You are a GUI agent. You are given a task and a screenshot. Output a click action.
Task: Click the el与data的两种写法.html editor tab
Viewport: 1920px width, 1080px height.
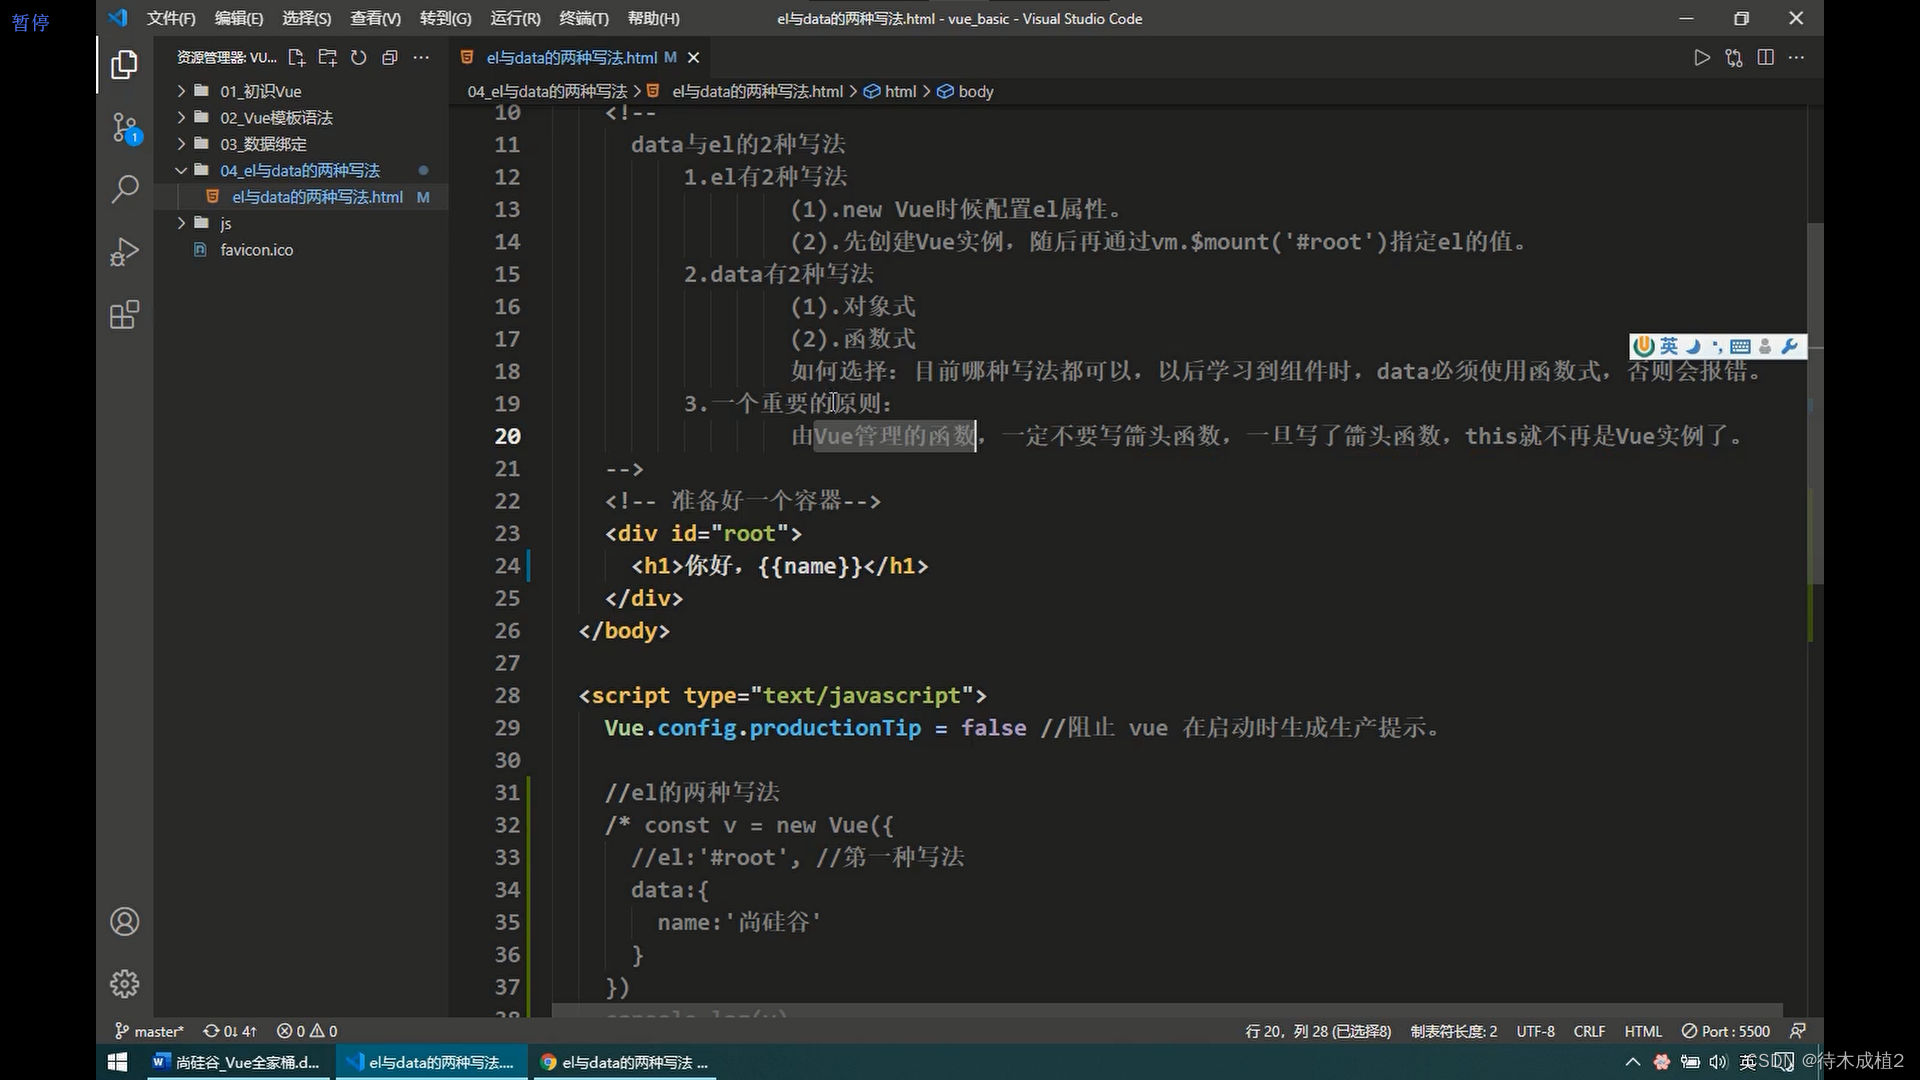580,58
